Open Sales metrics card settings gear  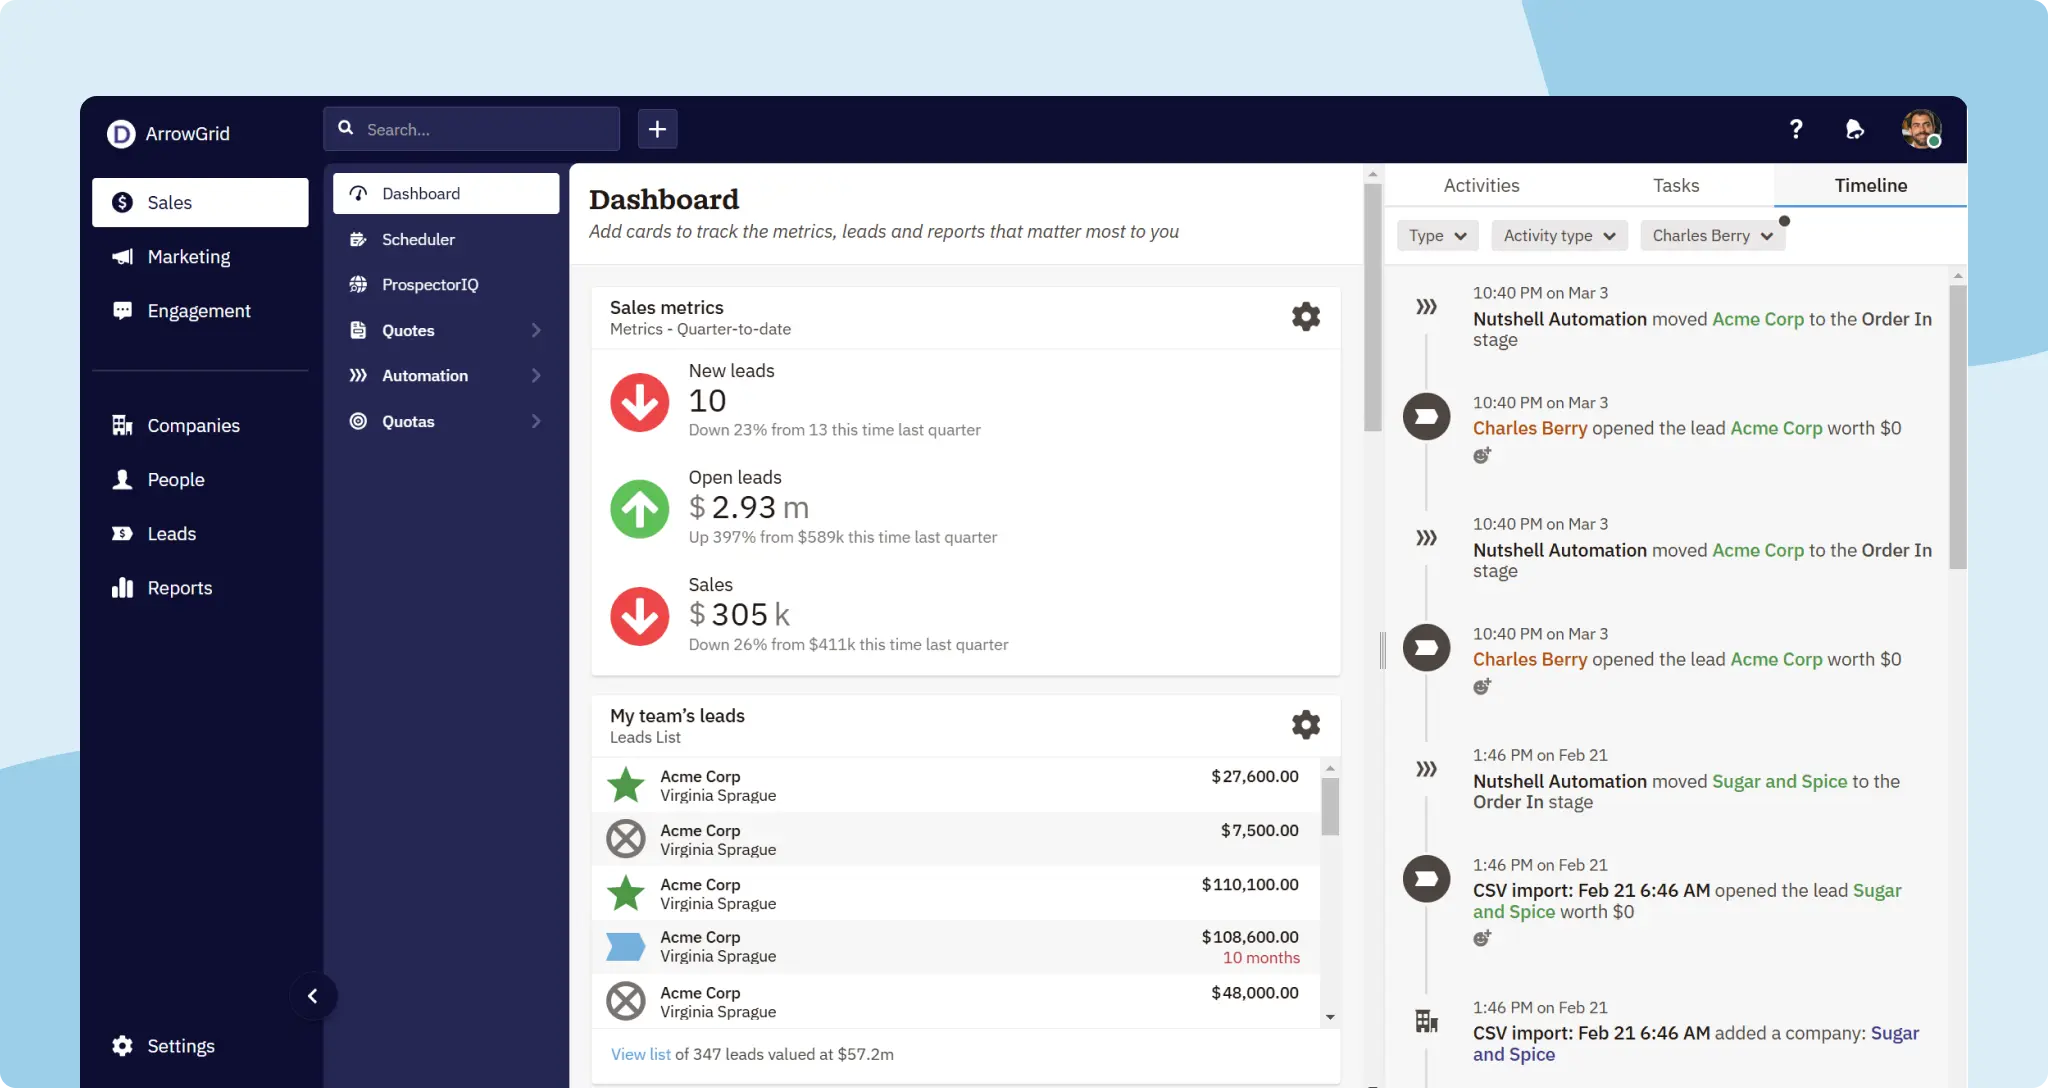pos(1306,316)
